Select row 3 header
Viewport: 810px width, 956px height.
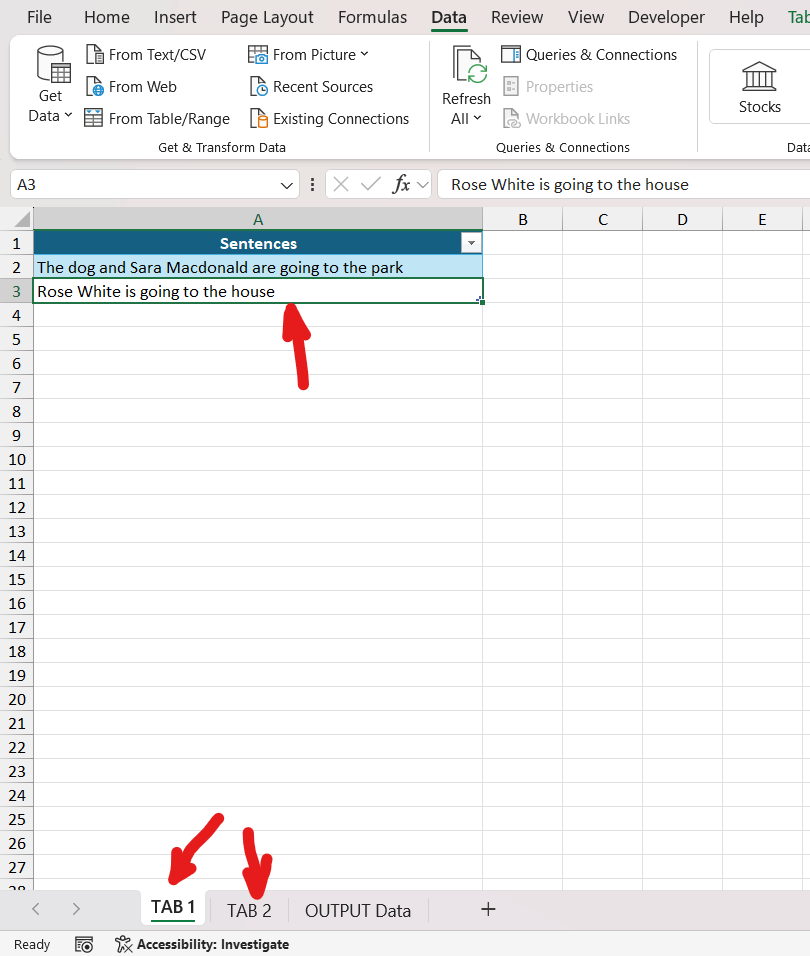(16, 291)
